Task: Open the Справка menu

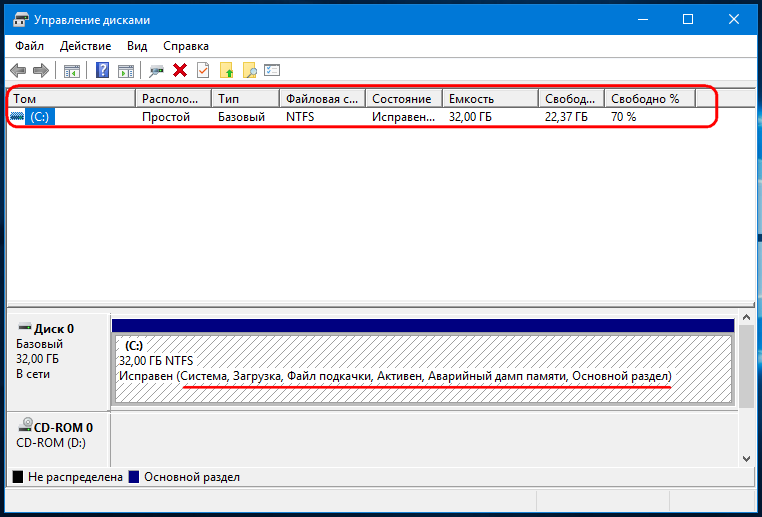Action: [x=186, y=46]
